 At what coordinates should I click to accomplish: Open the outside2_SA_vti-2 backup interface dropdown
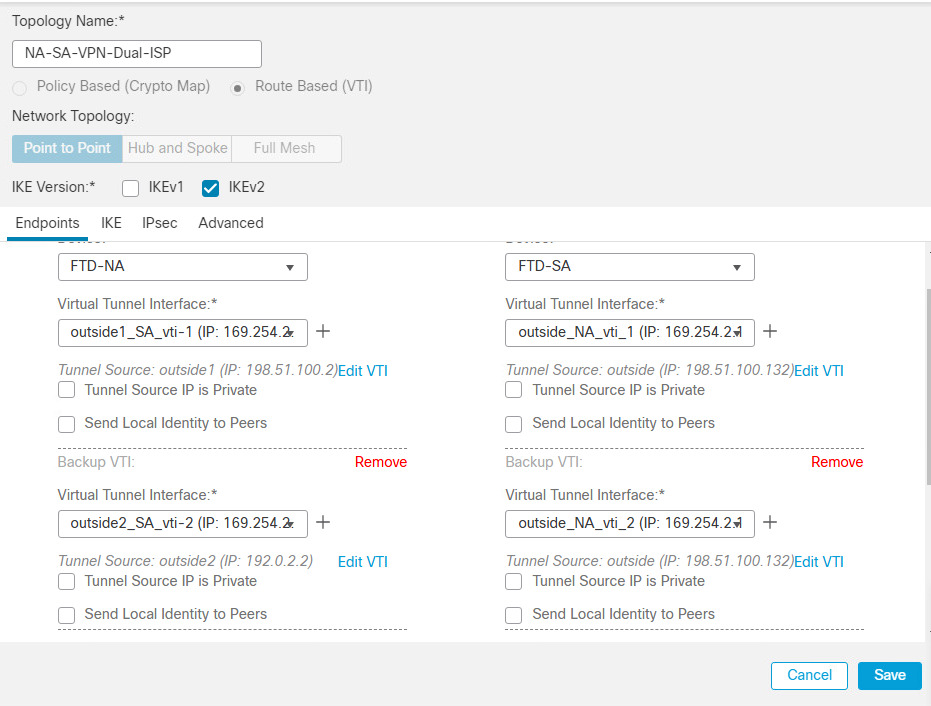(x=183, y=524)
